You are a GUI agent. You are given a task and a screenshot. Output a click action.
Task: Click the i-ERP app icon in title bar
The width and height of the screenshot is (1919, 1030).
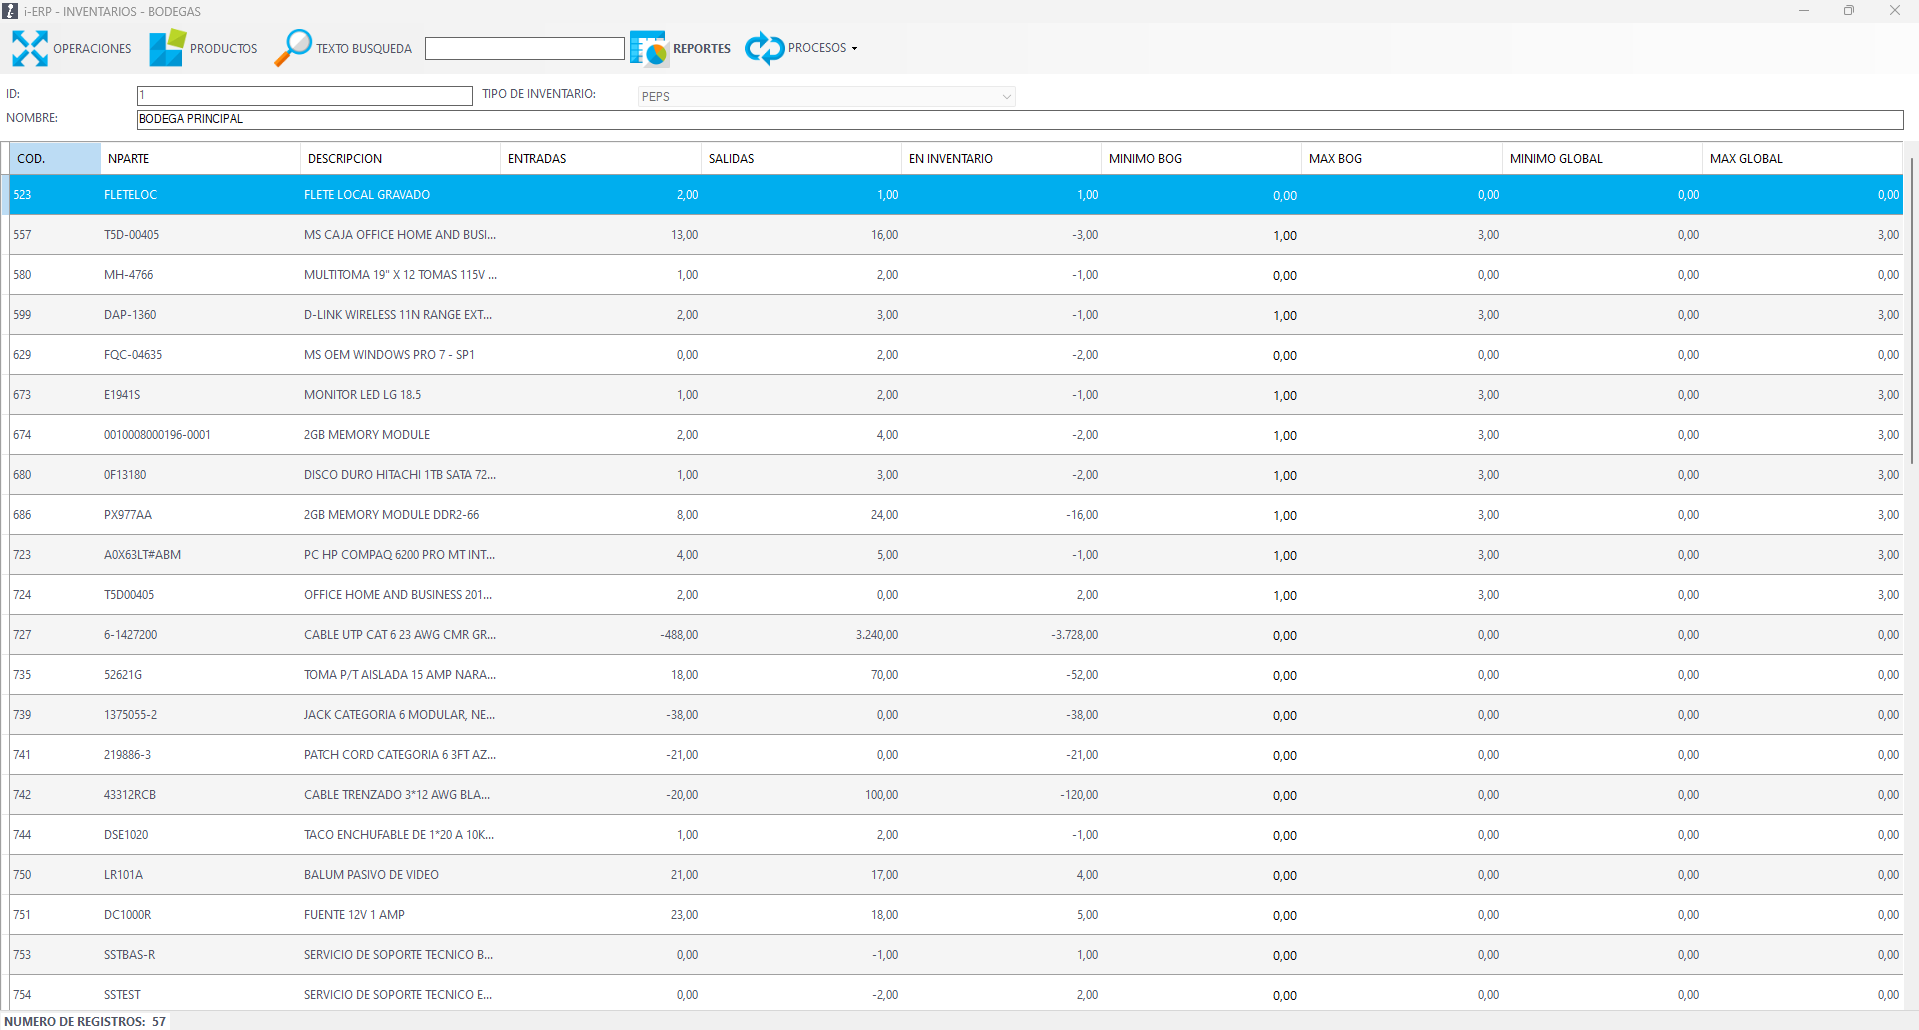10,11
